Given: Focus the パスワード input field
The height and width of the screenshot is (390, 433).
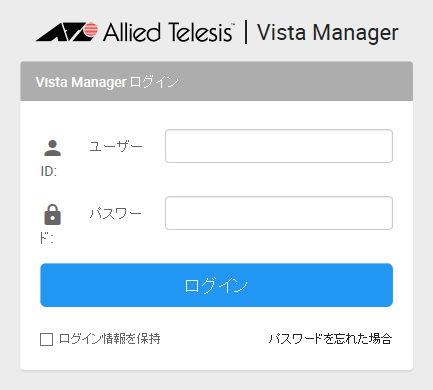Looking at the screenshot, I should (279, 213).
